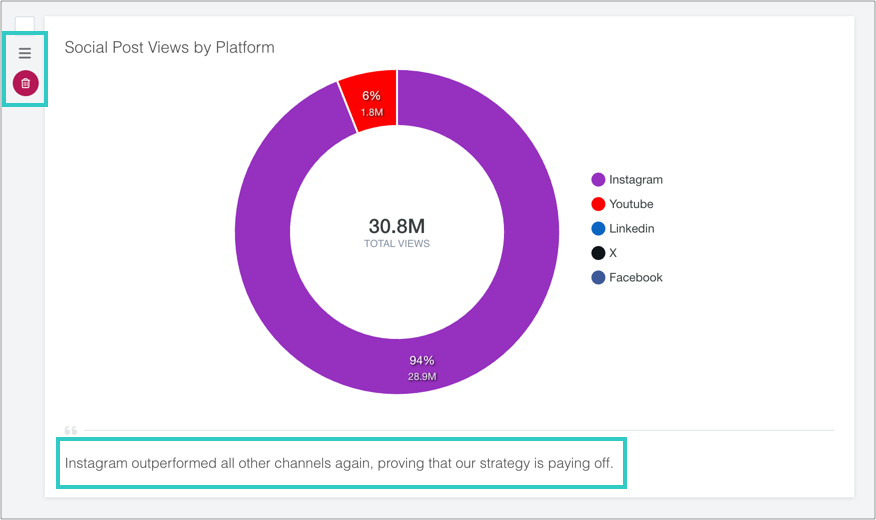This screenshot has height=520, width=876.
Task: Toggle the X series via its legend label
Action: 613,253
